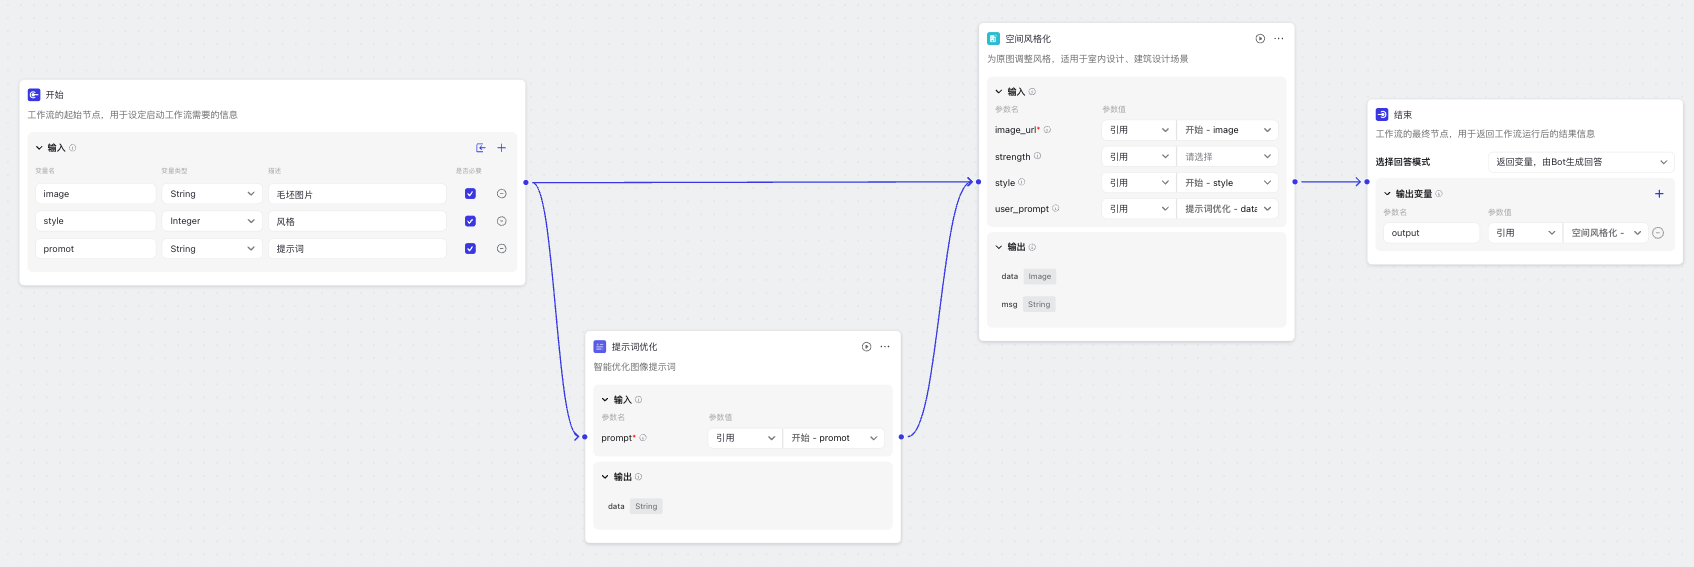Collapse the 输出 section in 空间风格化 node

pos(999,247)
